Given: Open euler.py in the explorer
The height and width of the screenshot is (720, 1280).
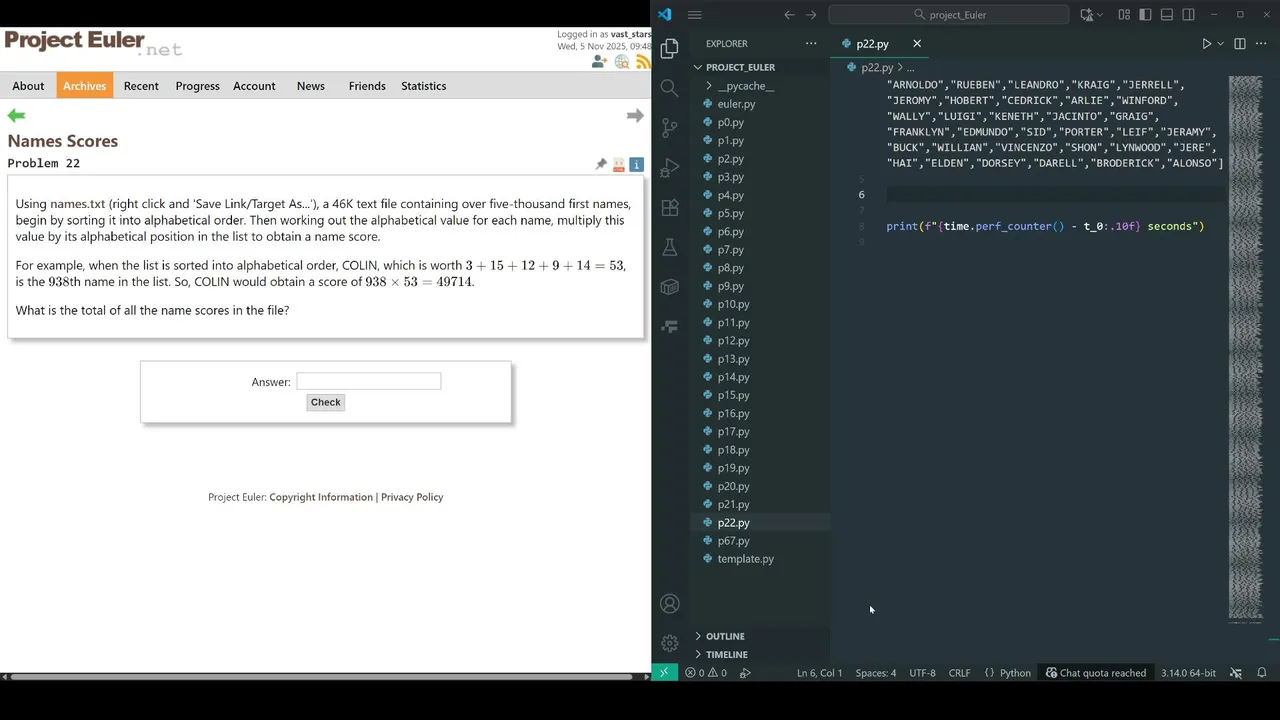Looking at the screenshot, I should coord(736,104).
